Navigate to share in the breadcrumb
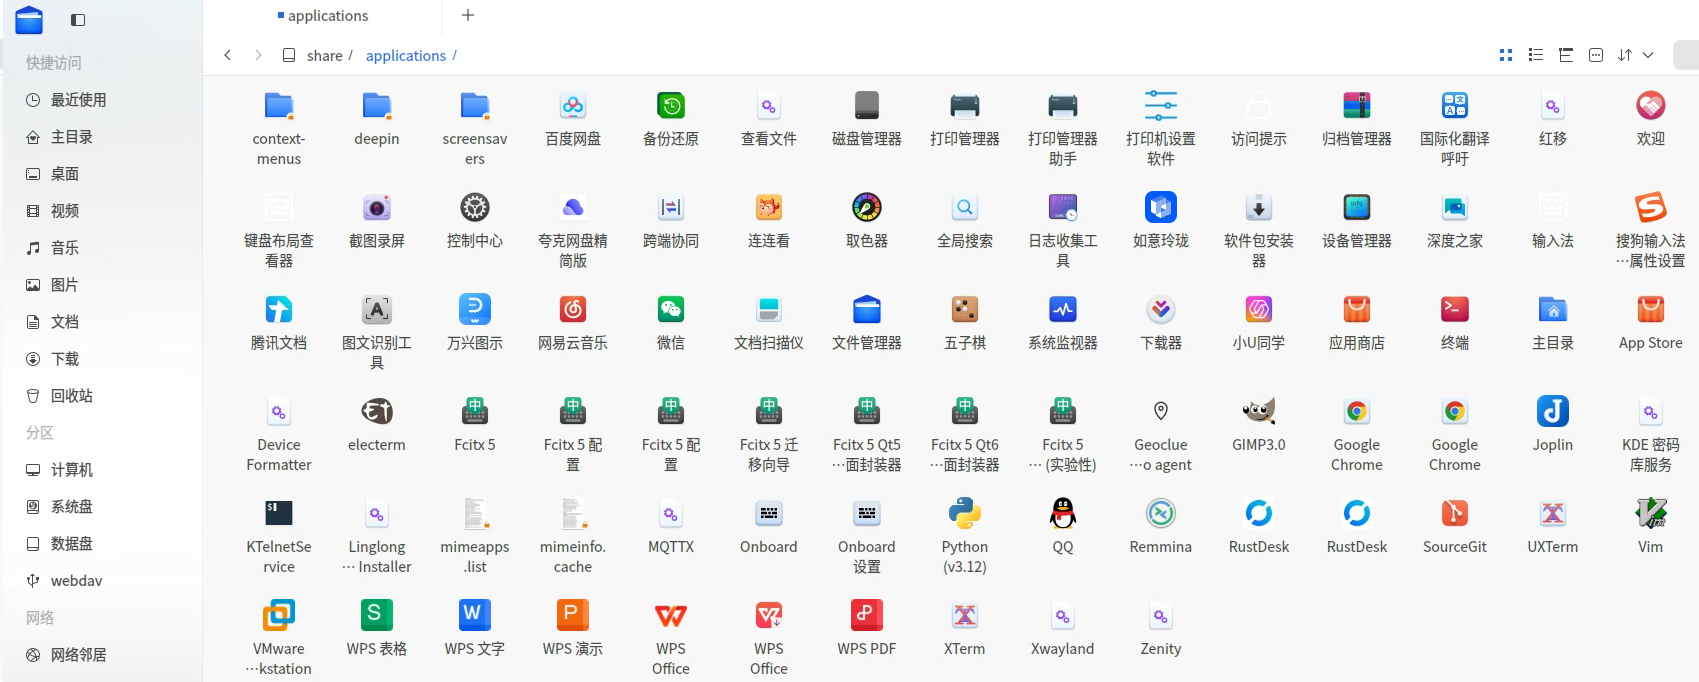The width and height of the screenshot is (1699, 682). (325, 56)
